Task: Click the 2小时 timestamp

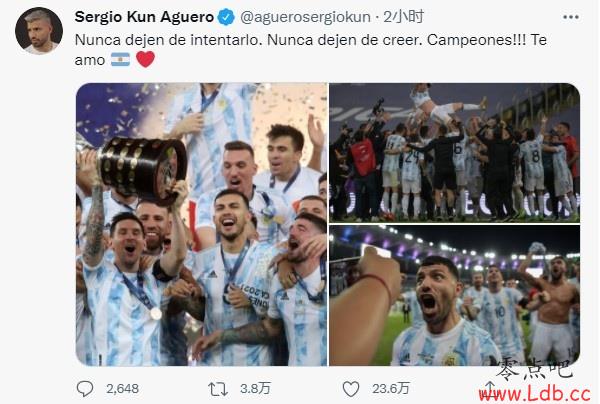Action: pos(403,17)
